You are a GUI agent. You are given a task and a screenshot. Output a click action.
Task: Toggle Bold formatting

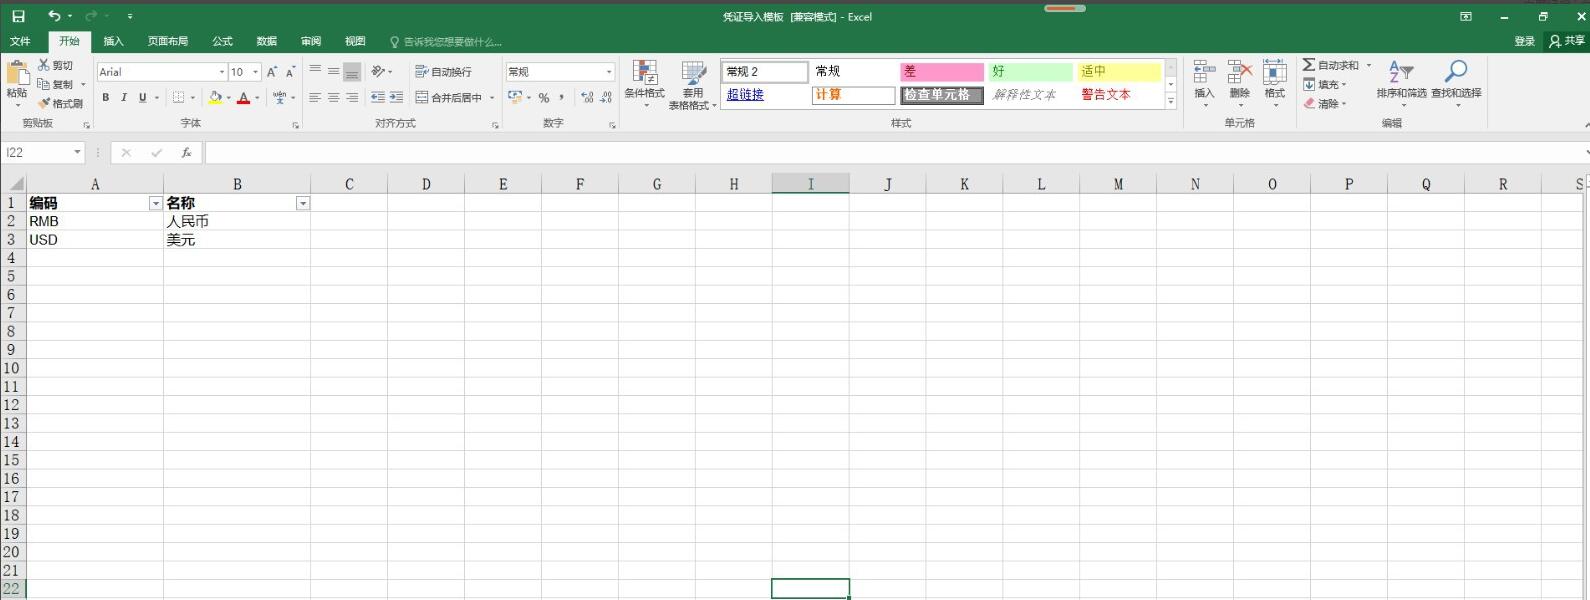105,97
